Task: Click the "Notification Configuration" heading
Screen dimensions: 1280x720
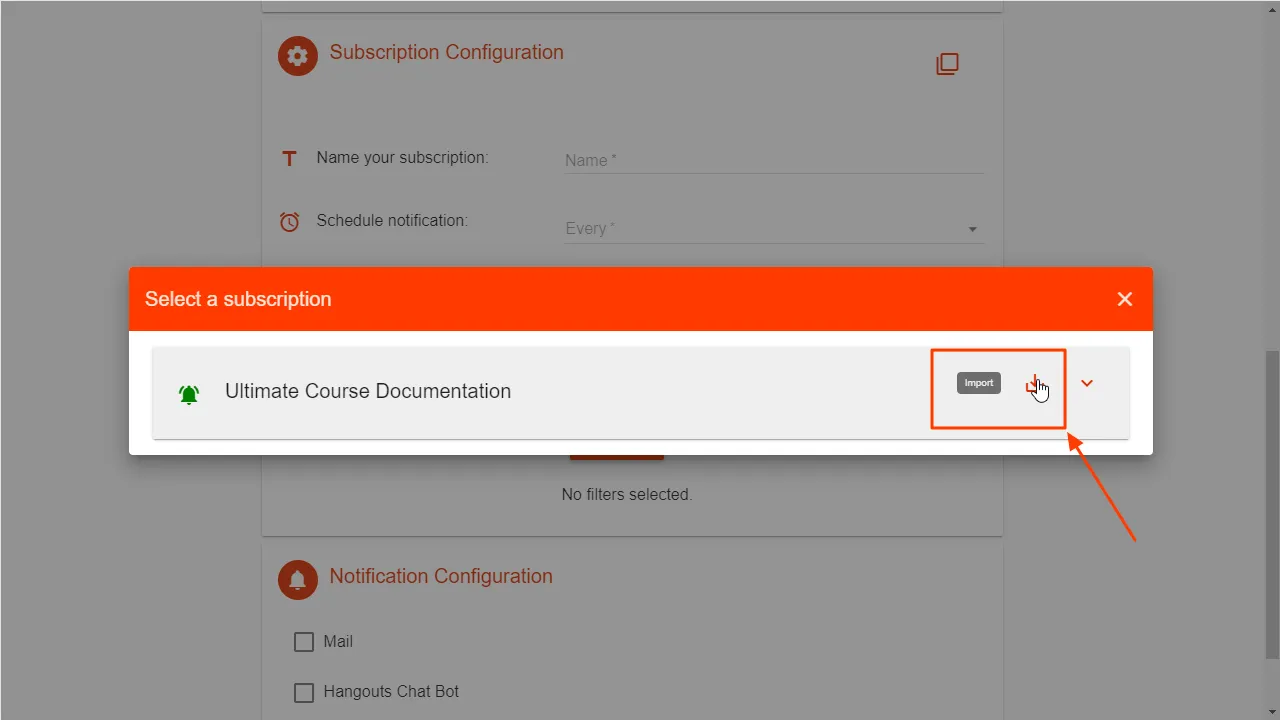Action: coord(441,576)
